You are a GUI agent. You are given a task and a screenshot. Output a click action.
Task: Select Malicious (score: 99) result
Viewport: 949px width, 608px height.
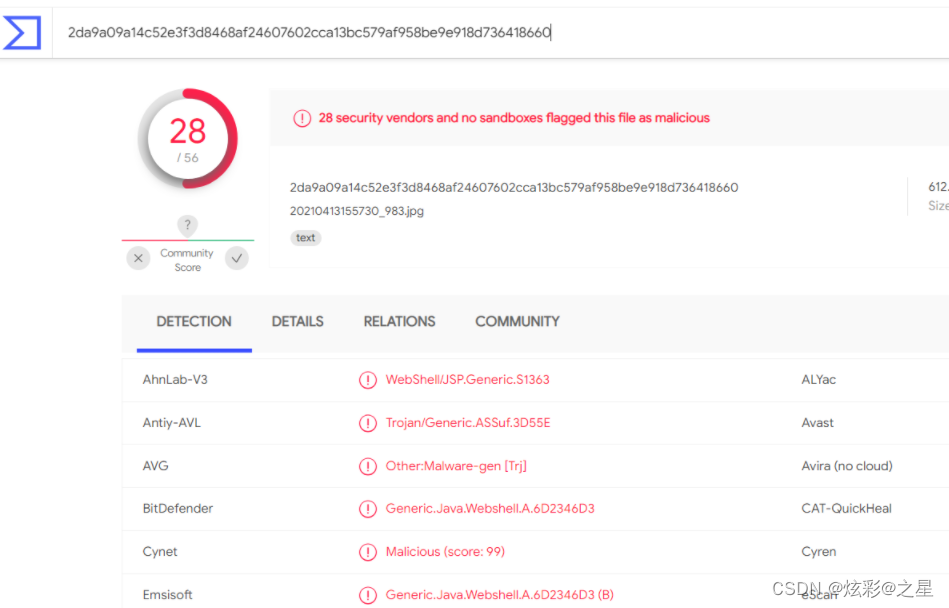[x=445, y=552]
